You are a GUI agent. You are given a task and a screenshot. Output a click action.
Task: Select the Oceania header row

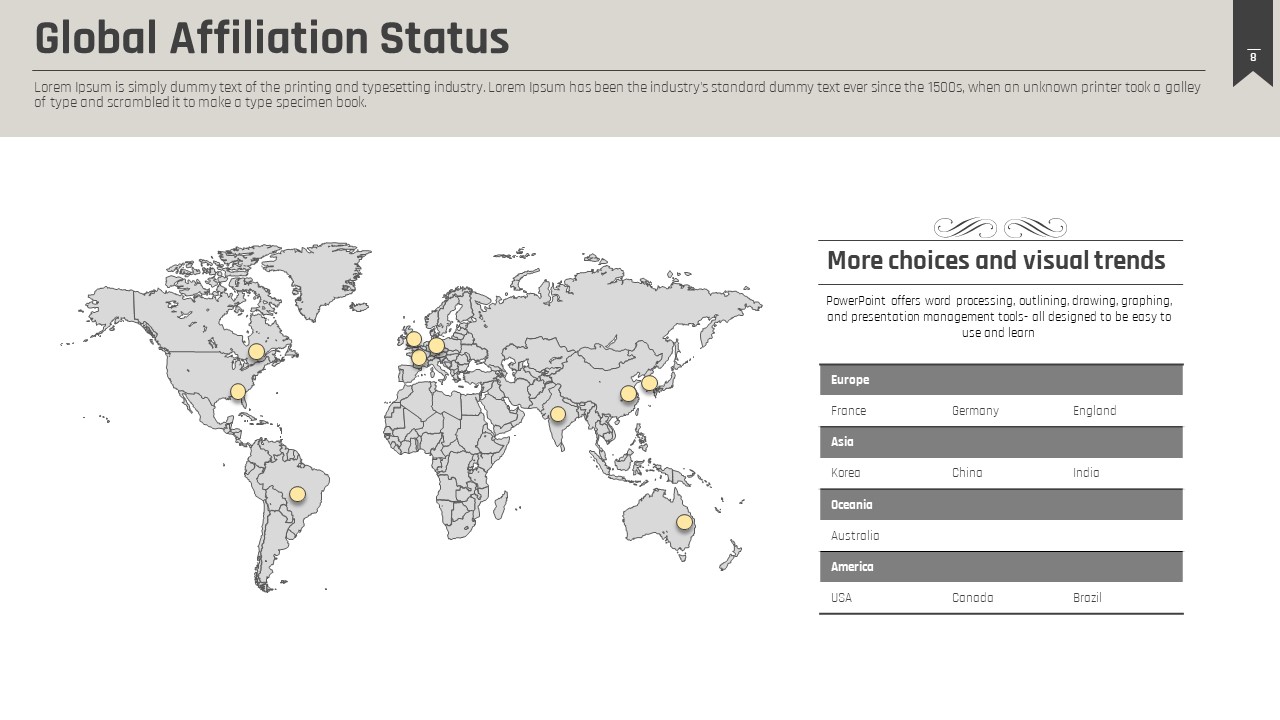point(1000,505)
